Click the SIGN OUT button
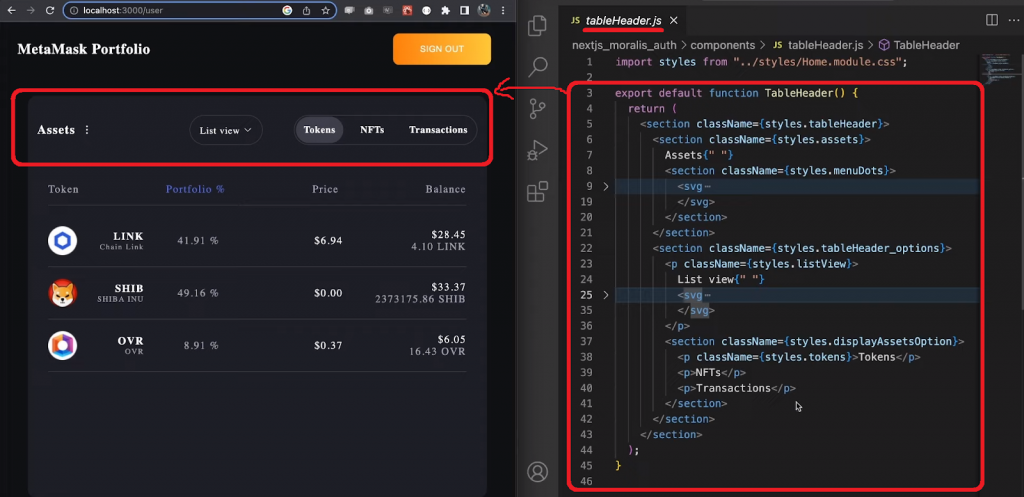 point(441,49)
